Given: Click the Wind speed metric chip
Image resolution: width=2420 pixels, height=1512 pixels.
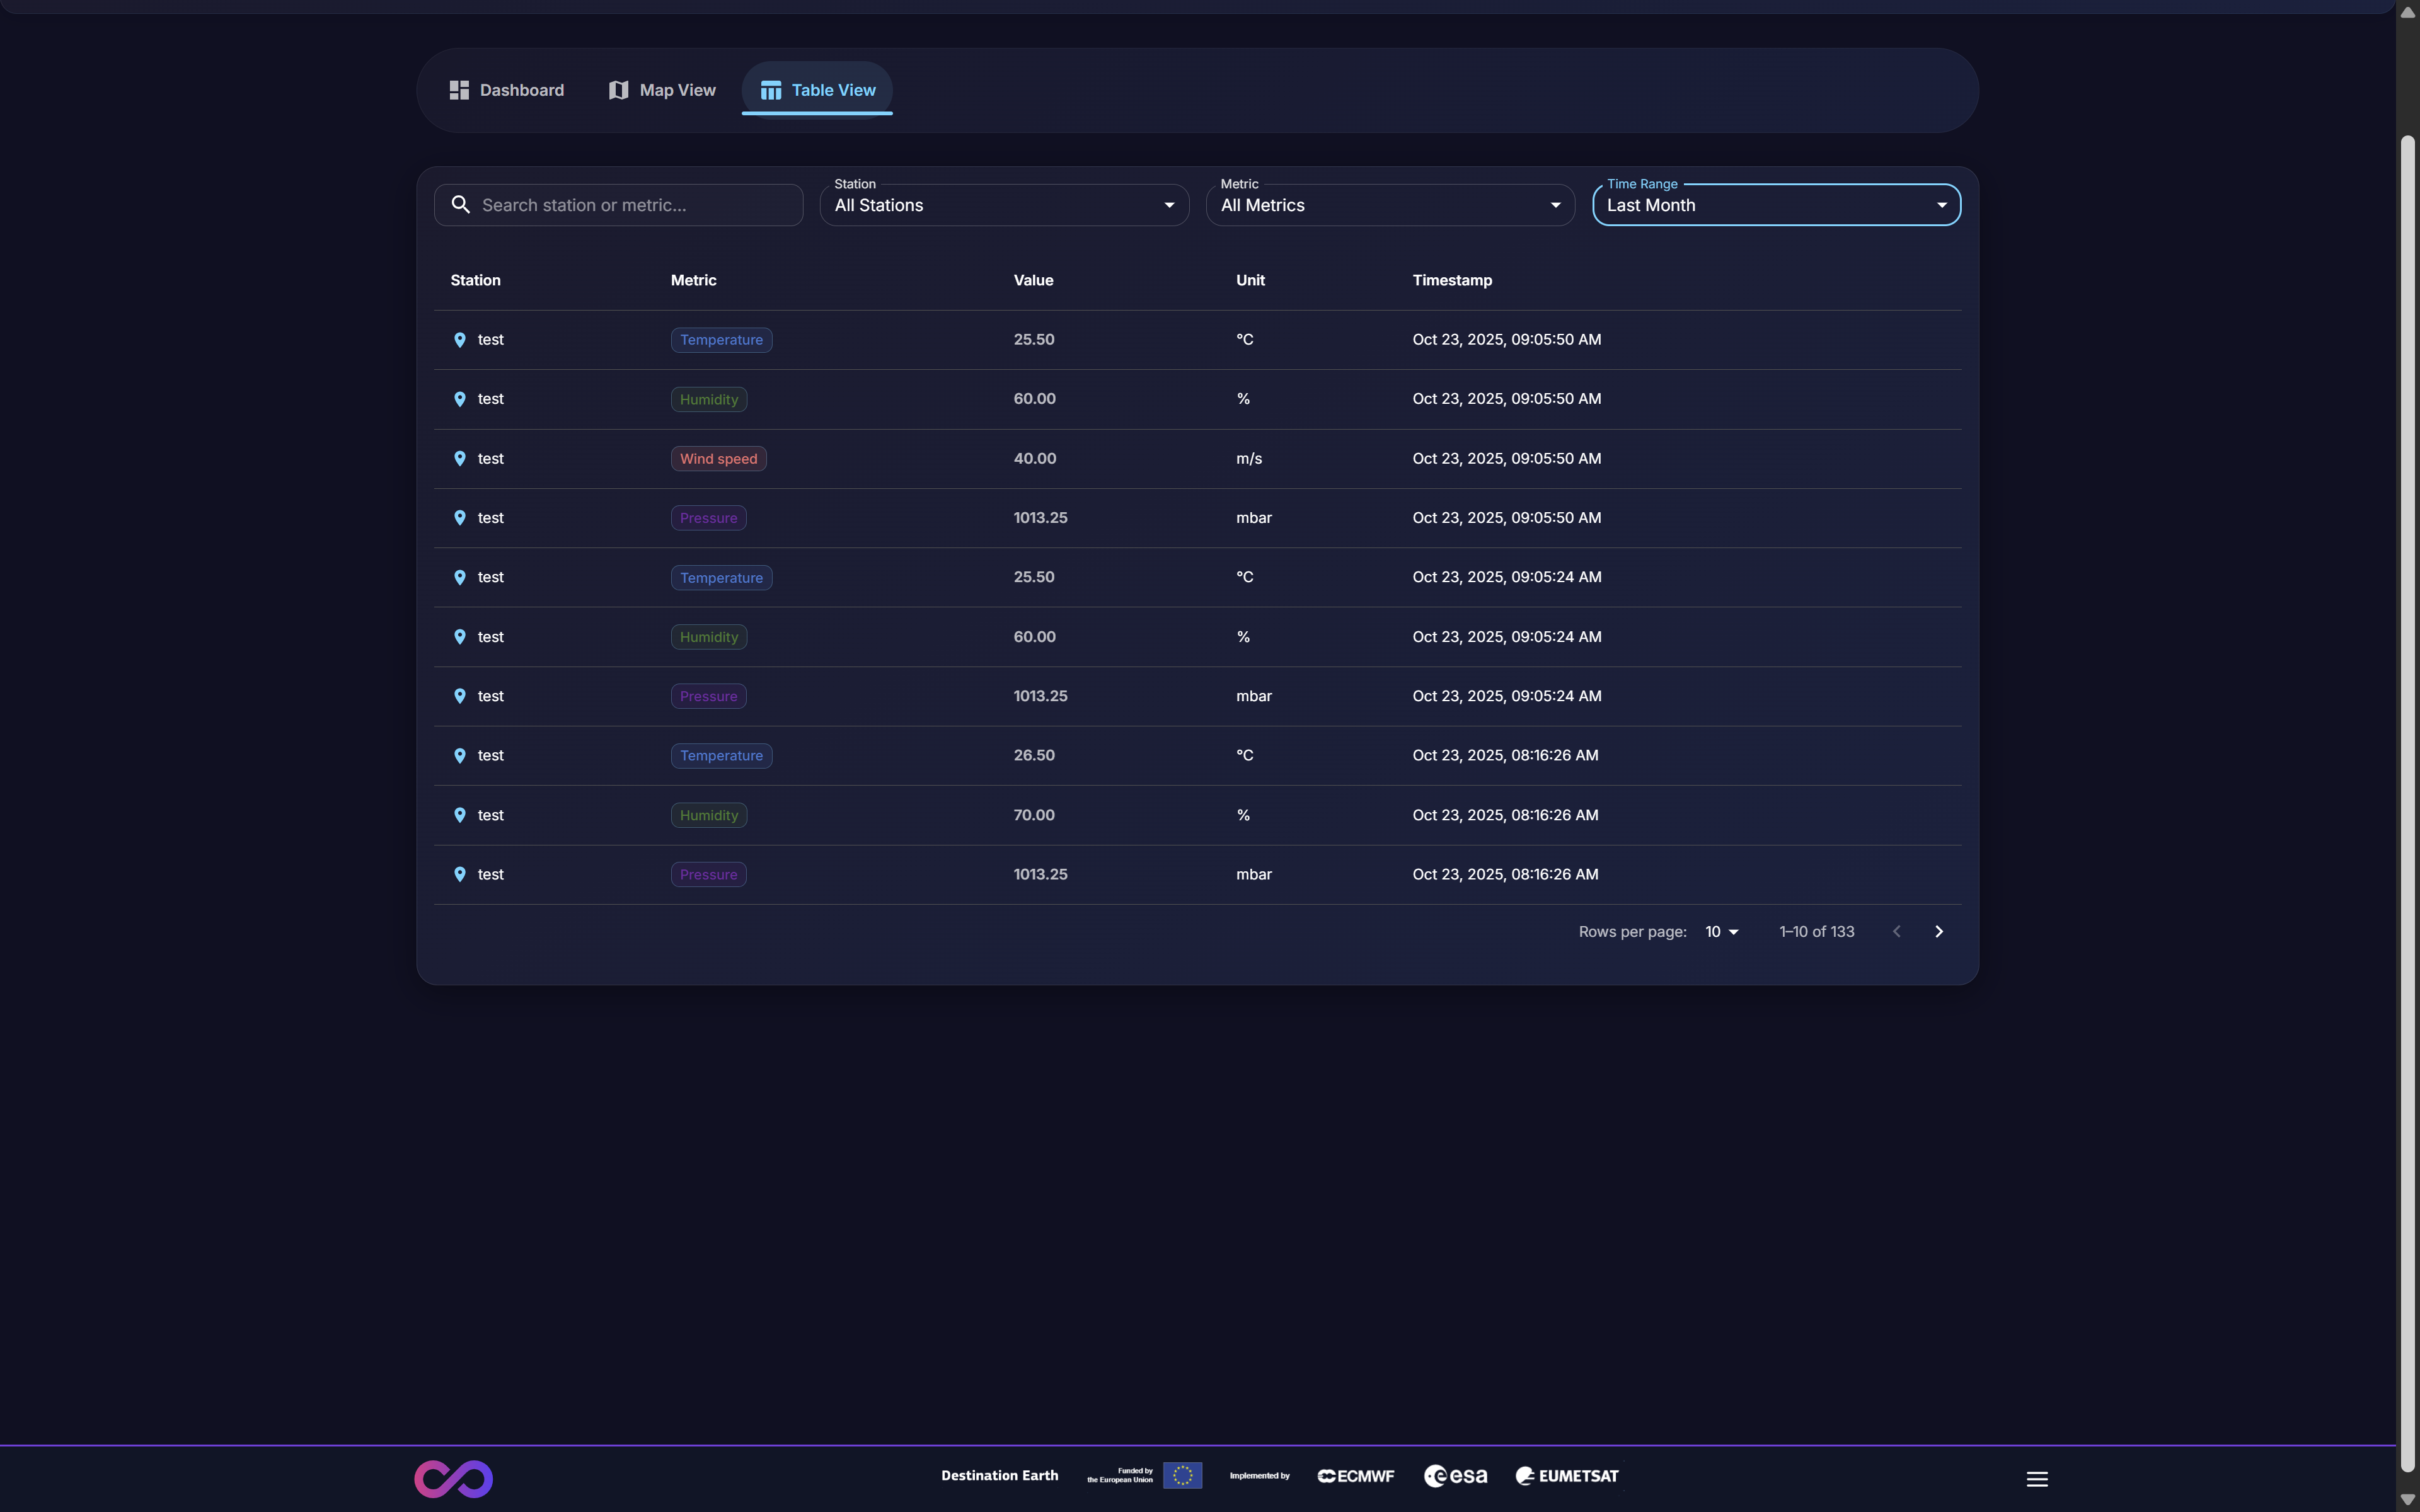Looking at the screenshot, I should (718, 459).
